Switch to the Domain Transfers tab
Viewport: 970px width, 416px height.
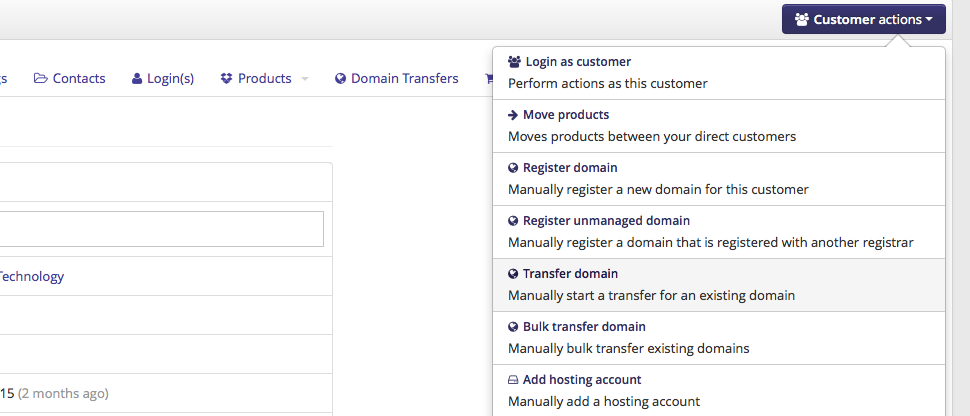pyautogui.click(x=397, y=79)
